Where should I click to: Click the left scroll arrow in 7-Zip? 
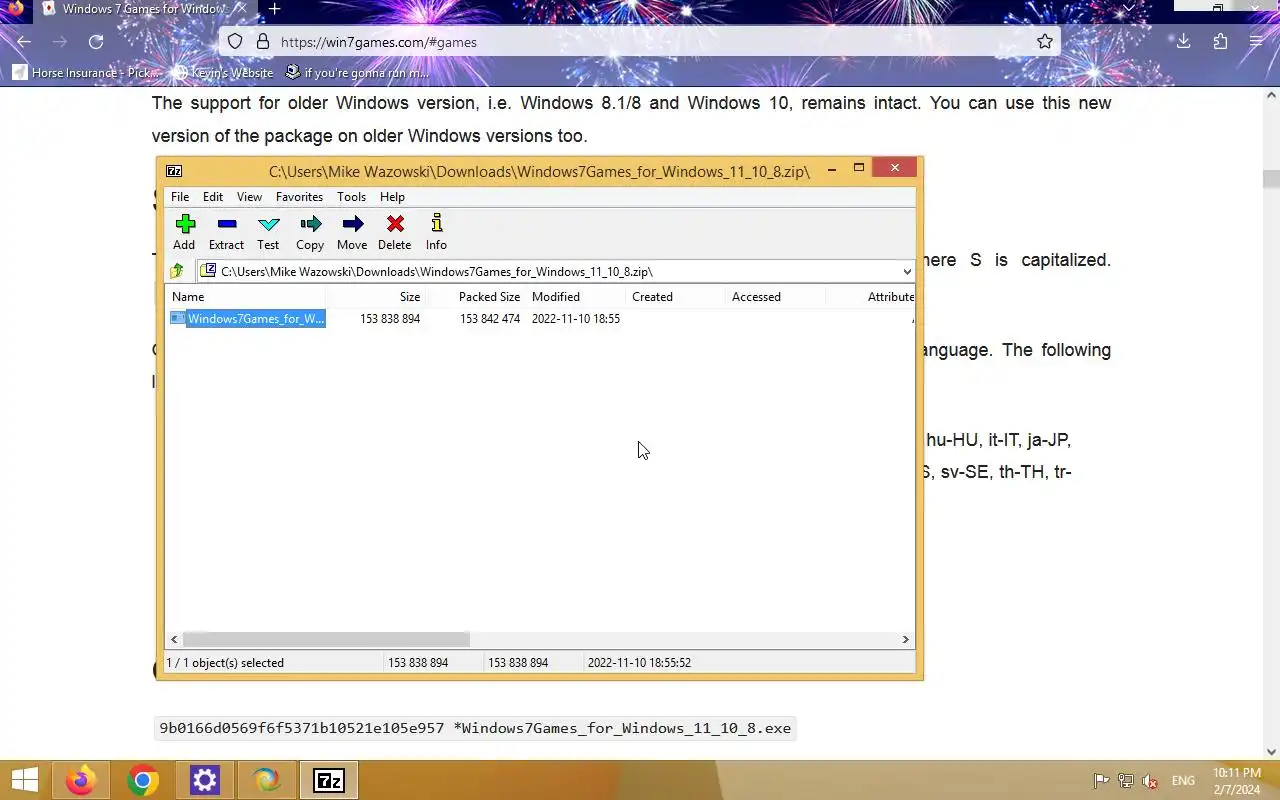(174, 639)
